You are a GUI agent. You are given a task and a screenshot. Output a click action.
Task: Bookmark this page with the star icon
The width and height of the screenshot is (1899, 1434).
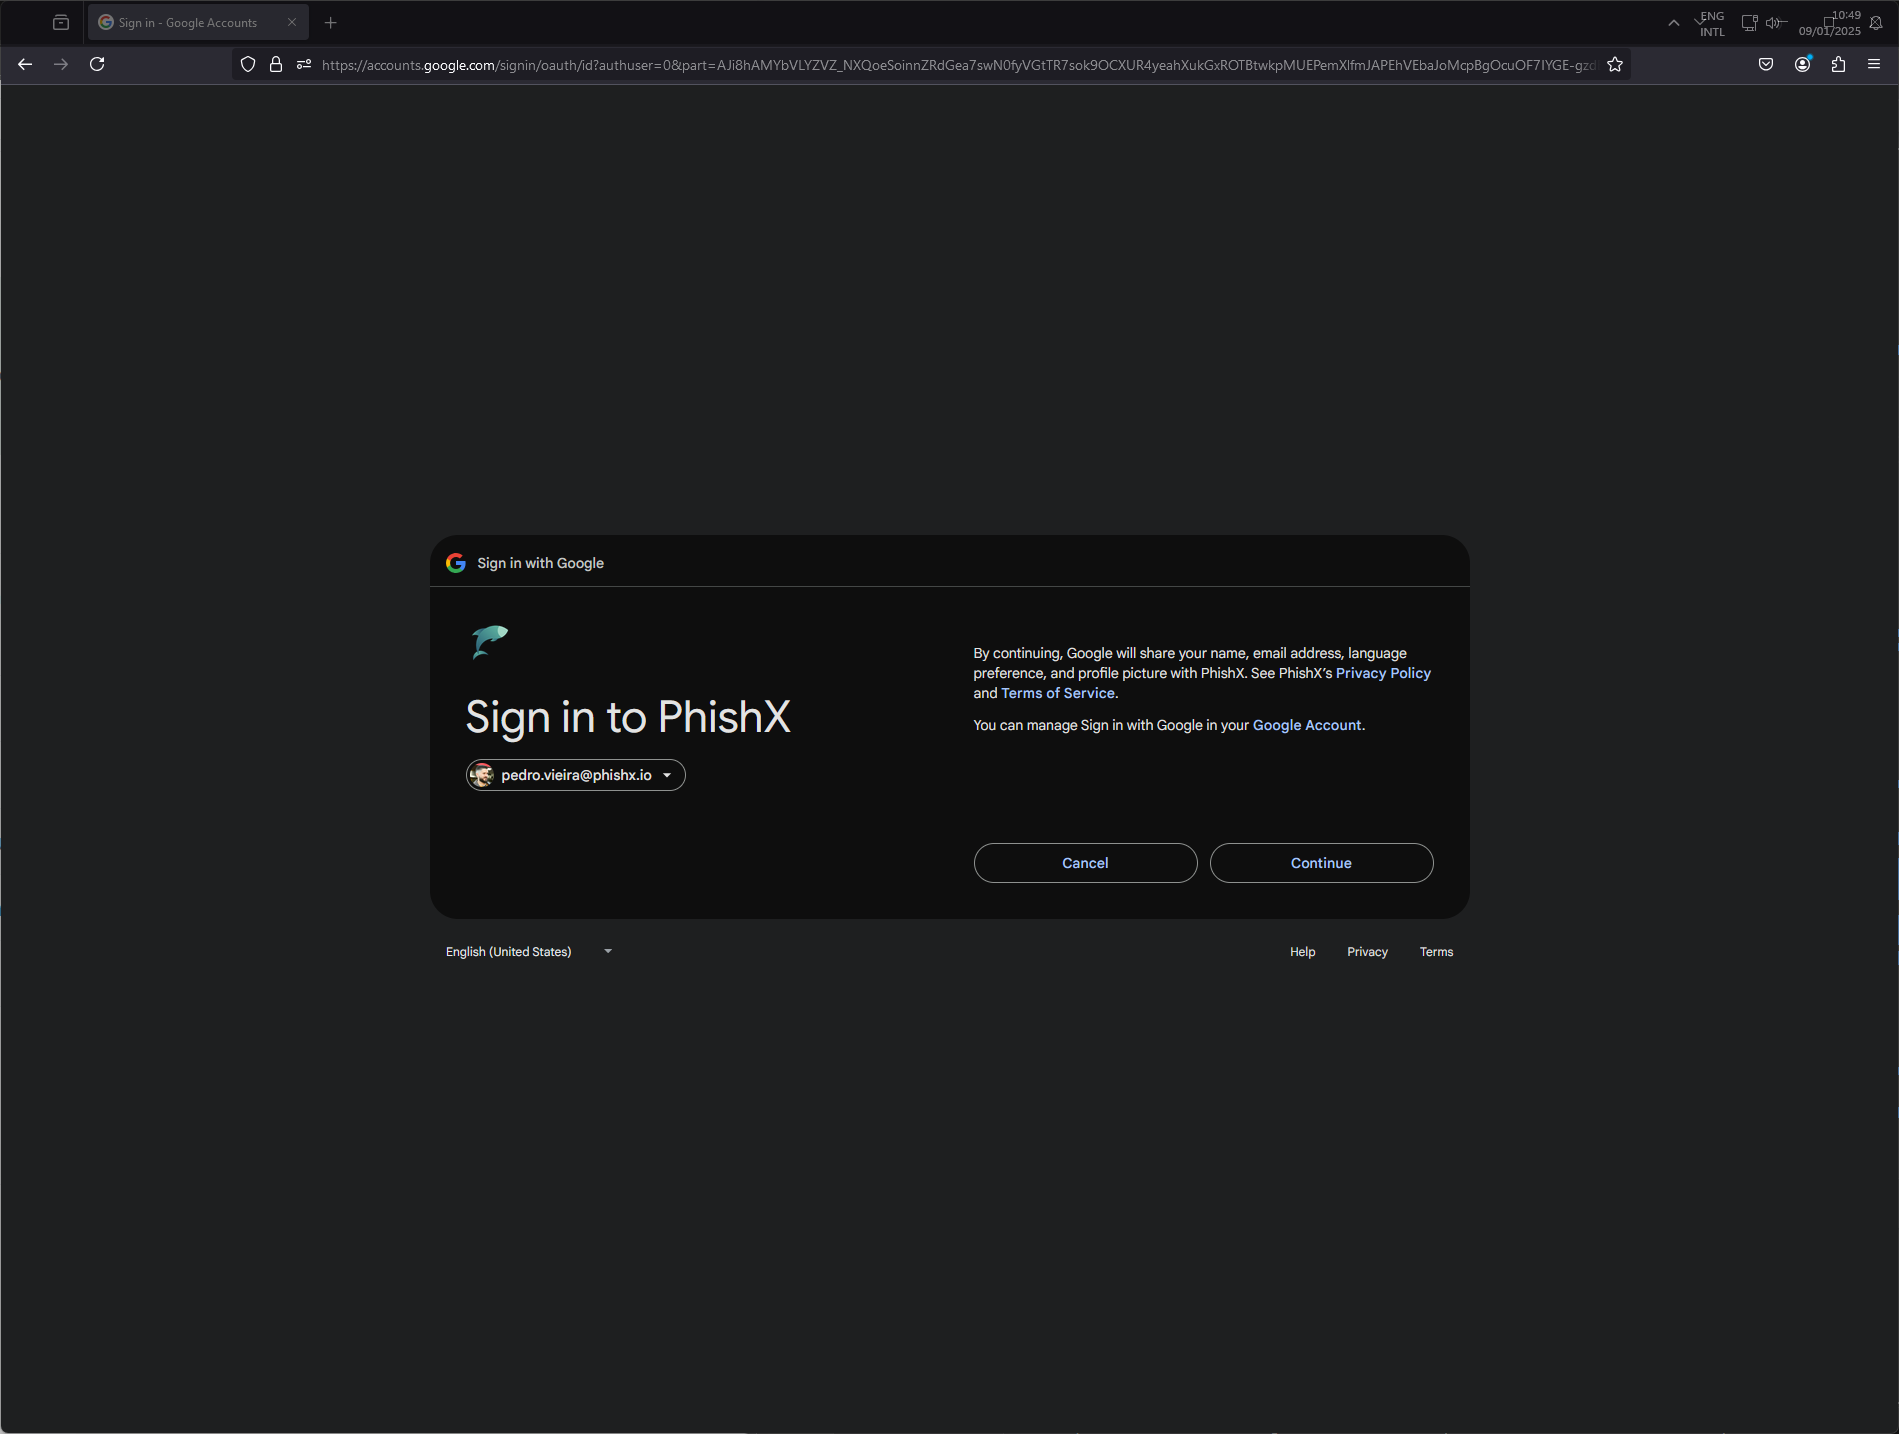point(1615,64)
